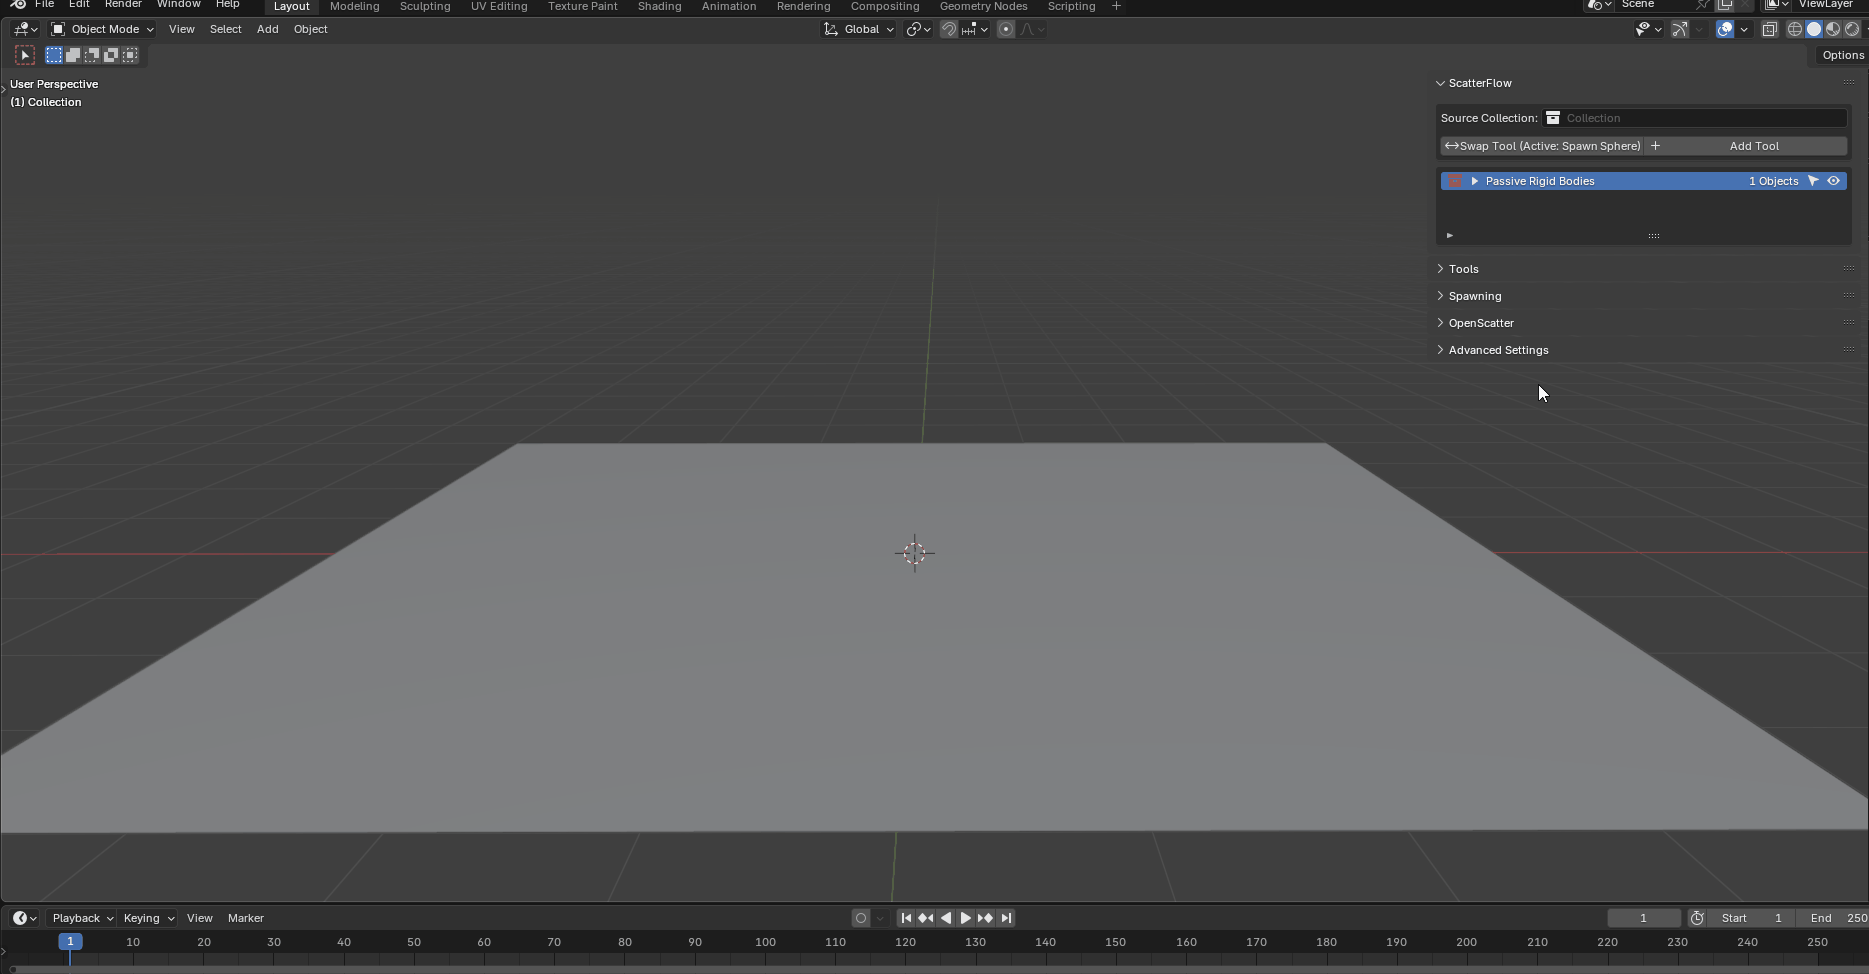Toggle proportional editing in the header

(x=1005, y=29)
